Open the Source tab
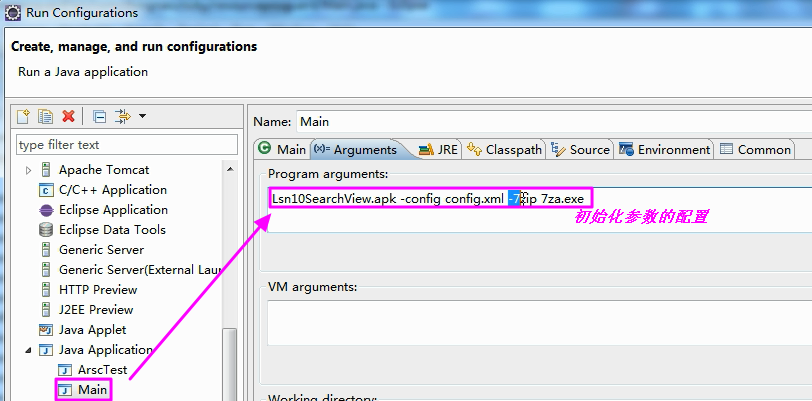Screen dimensions: 812x401 pyautogui.click(x=580, y=149)
